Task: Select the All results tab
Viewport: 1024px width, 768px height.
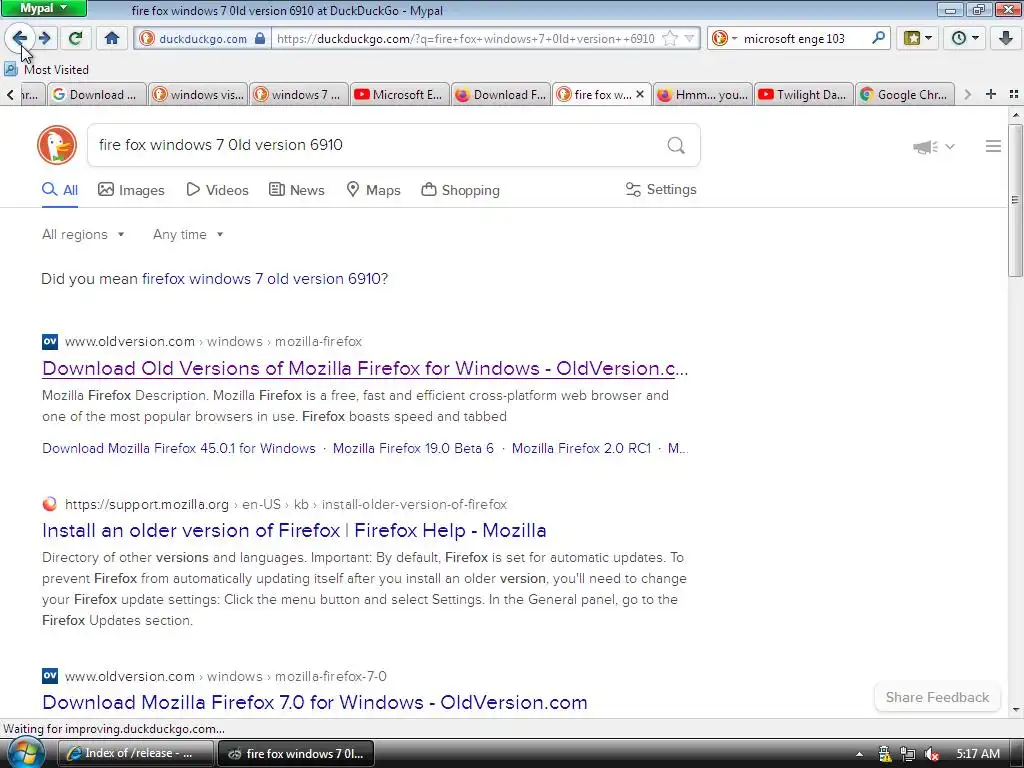Action: 59,190
